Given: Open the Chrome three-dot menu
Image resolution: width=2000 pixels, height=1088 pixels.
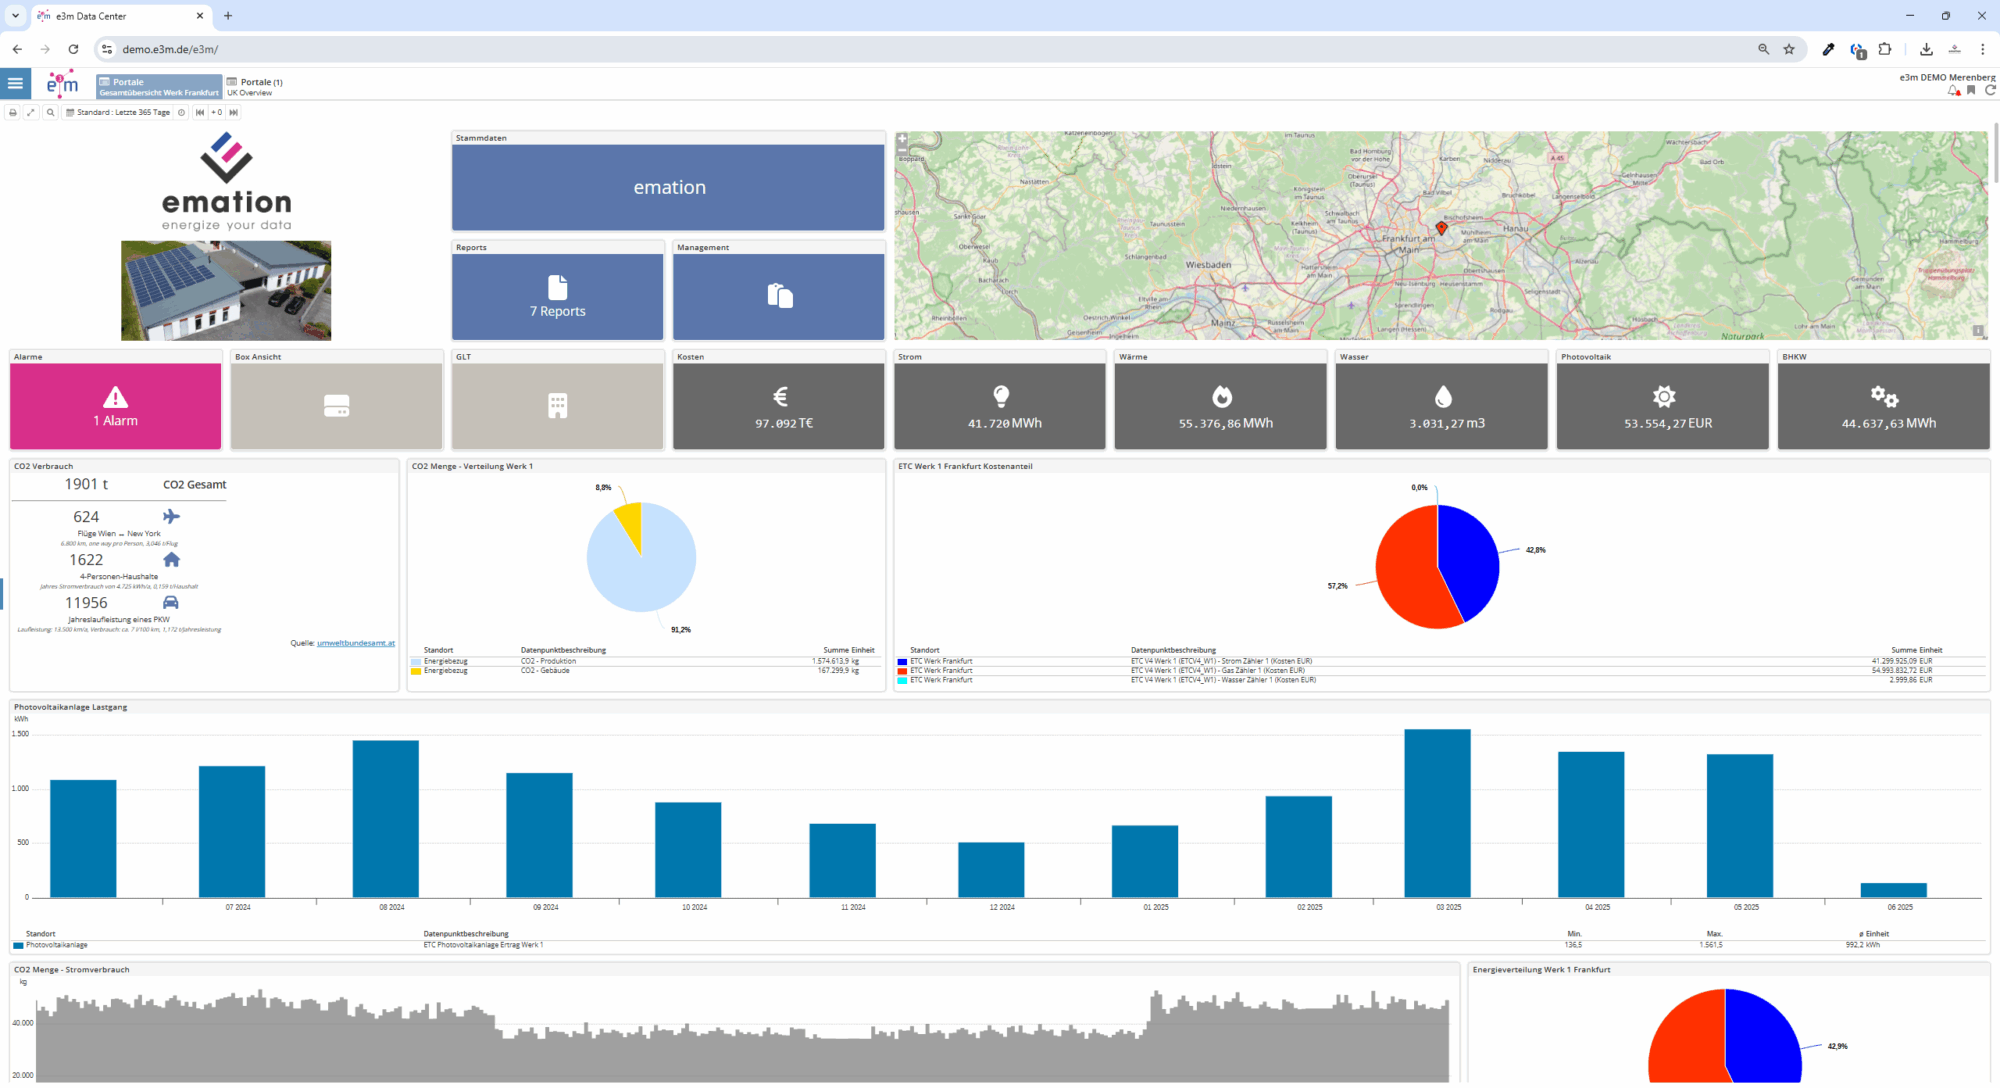Looking at the screenshot, I should (1982, 49).
